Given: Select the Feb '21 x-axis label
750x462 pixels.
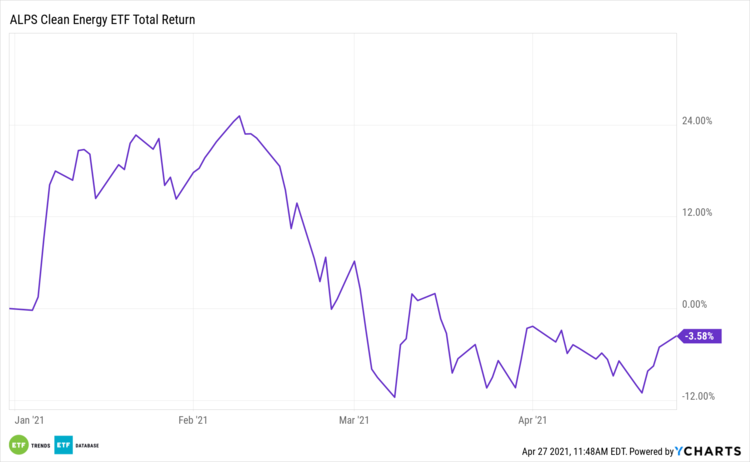Looking at the screenshot, I should click(192, 422).
